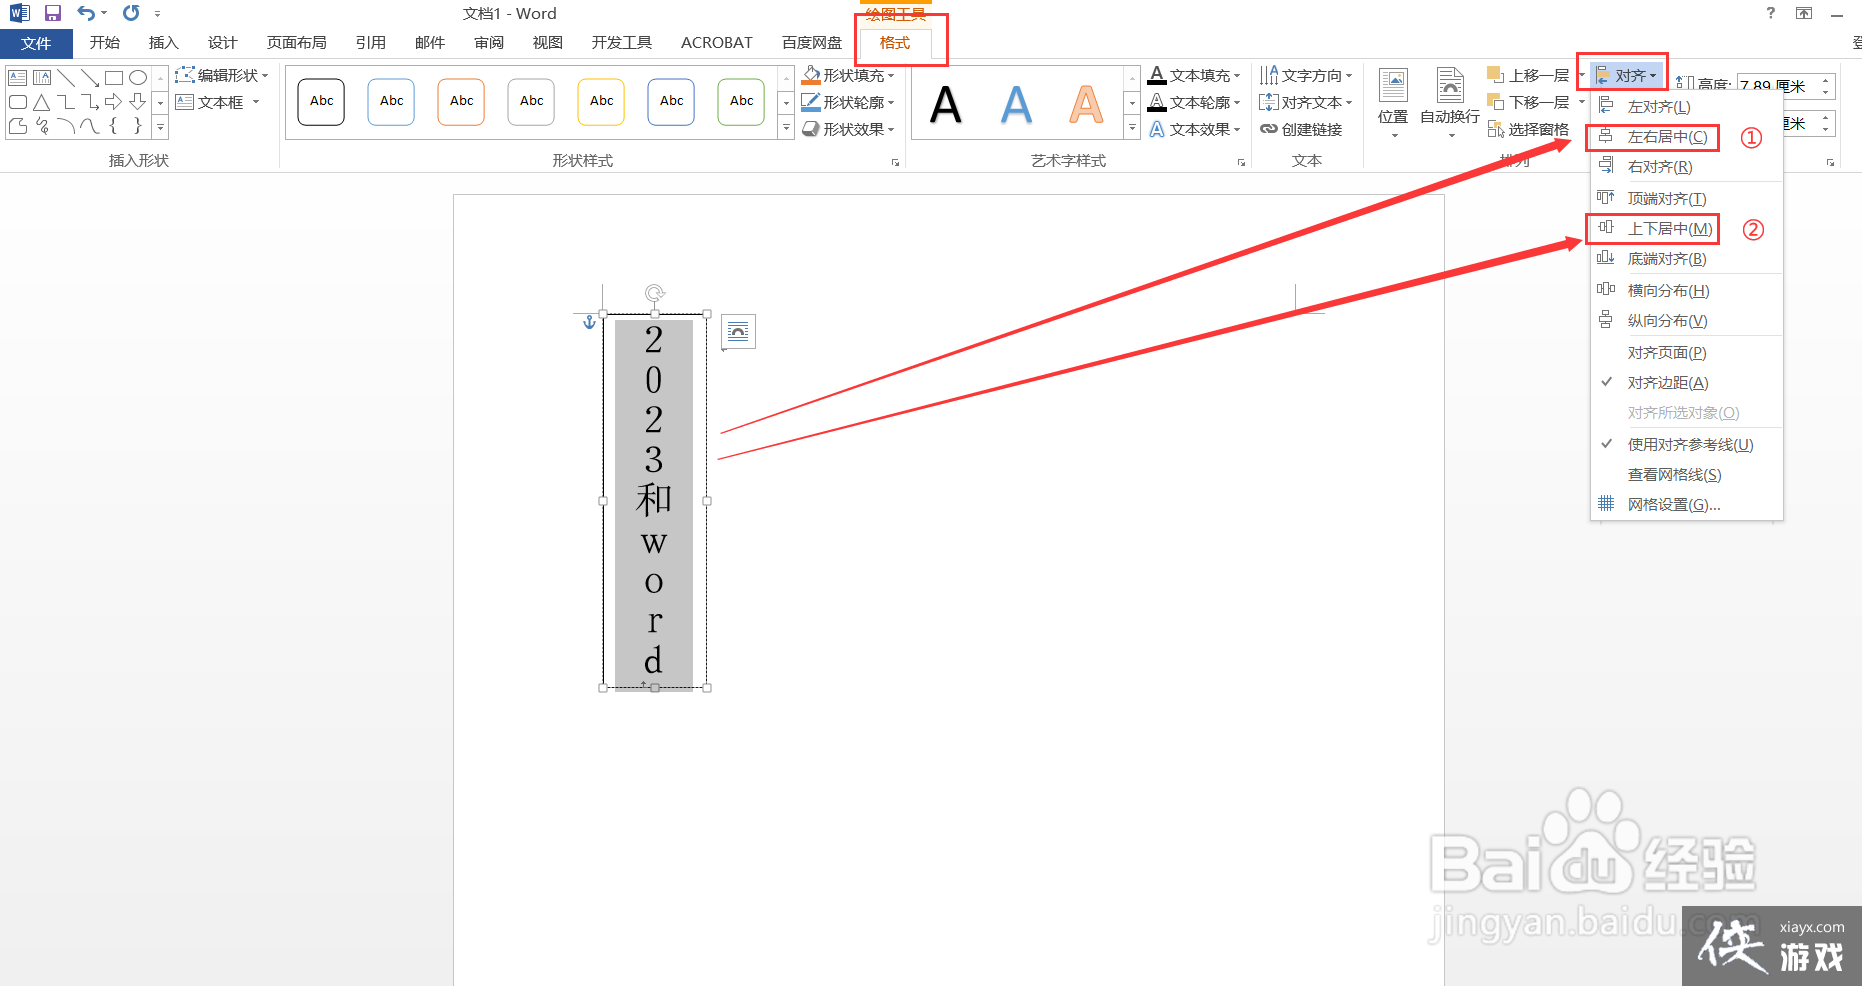The image size is (1862, 986).
Task: Select the triangle shape
Action: (42, 102)
